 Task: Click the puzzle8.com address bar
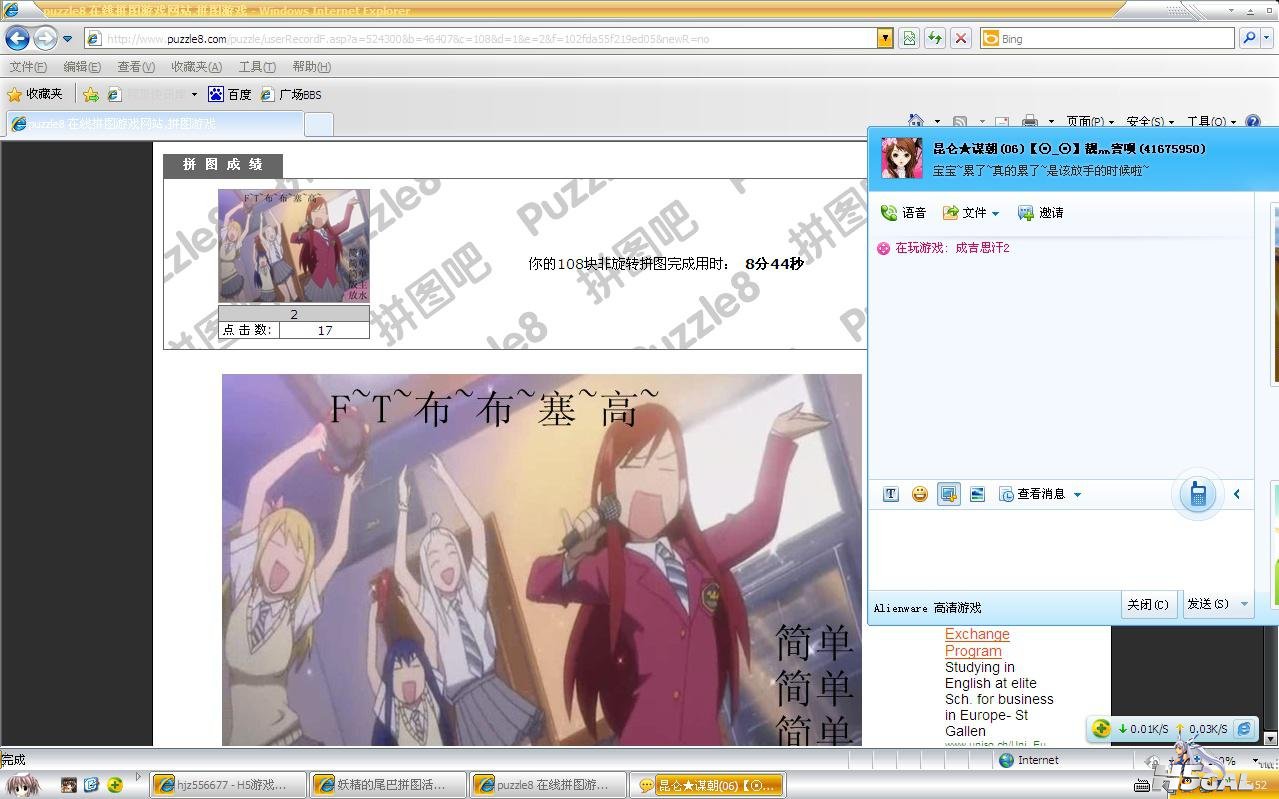pyautogui.click(x=480, y=39)
